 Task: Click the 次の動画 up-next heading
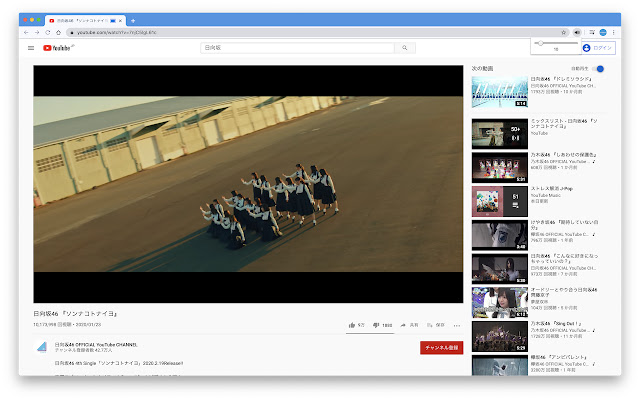[482, 69]
